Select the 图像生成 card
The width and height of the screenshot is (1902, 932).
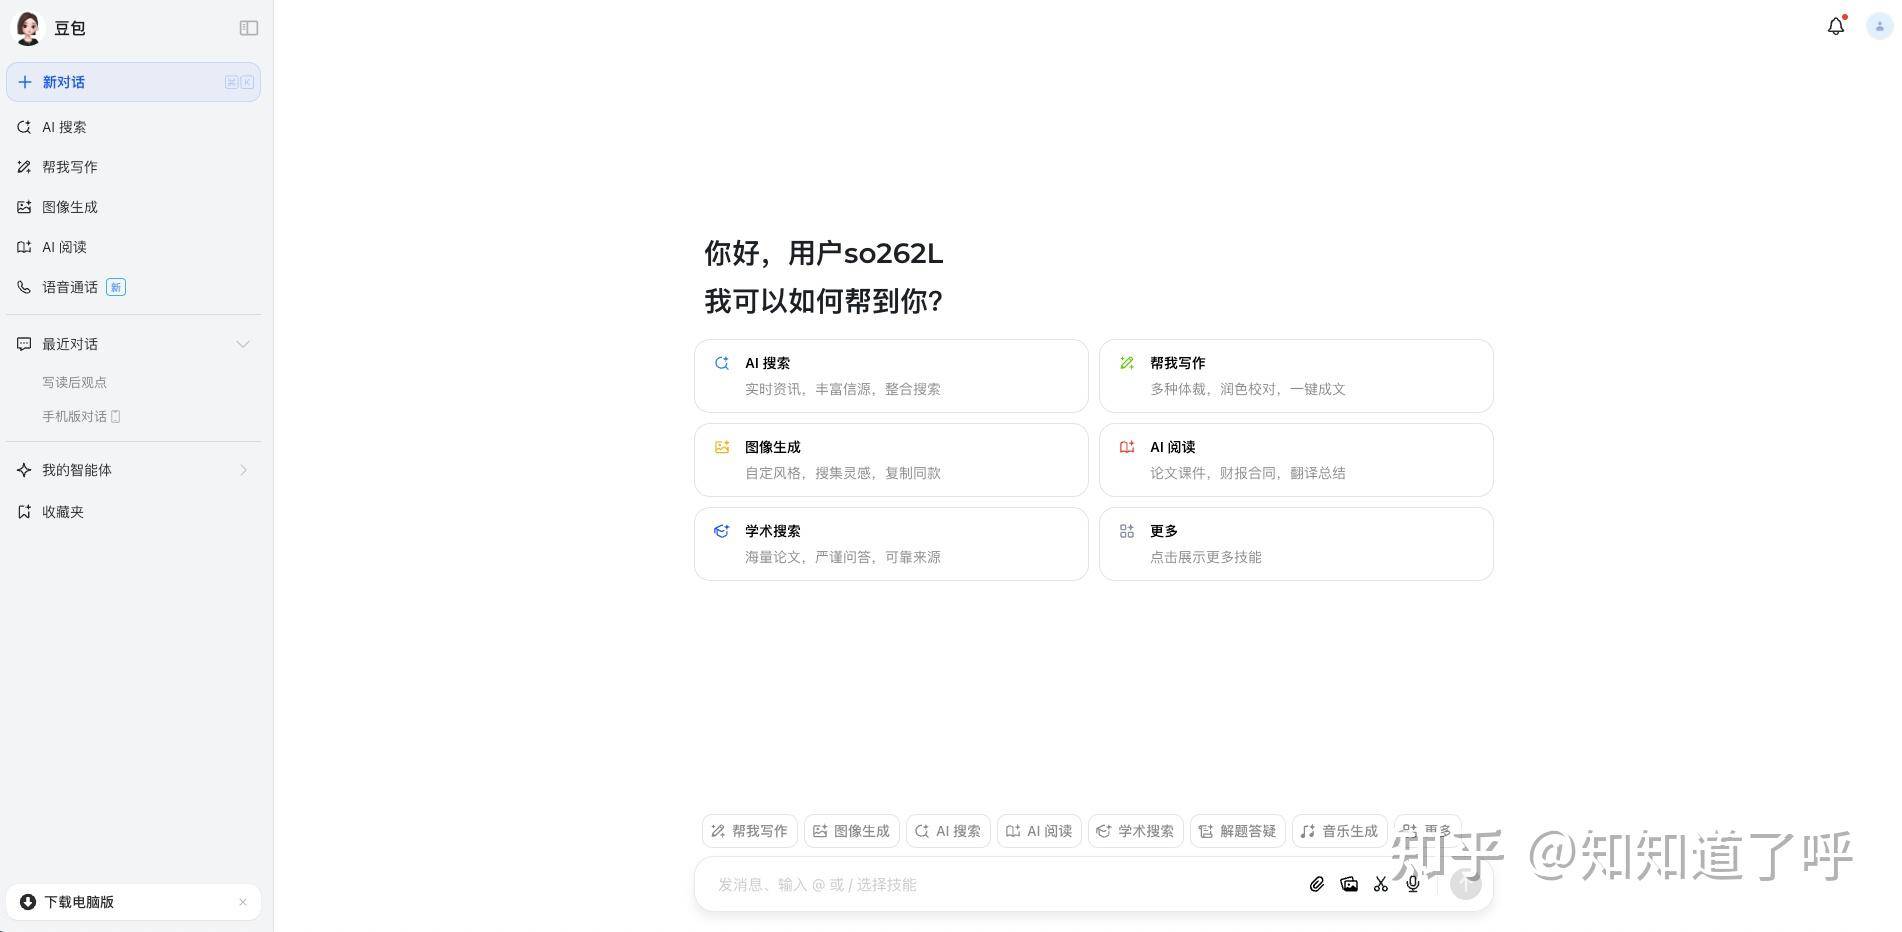(891, 460)
